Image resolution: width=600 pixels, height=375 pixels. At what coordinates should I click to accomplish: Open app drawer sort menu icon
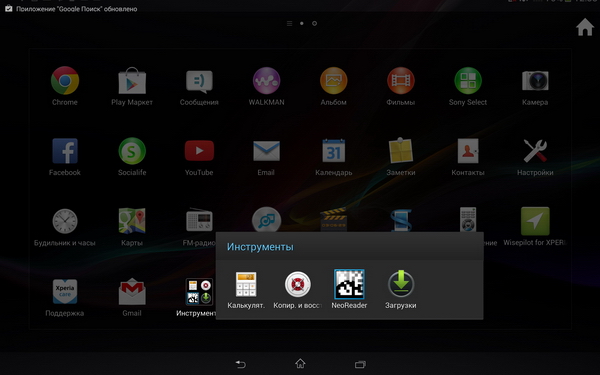coord(289,24)
